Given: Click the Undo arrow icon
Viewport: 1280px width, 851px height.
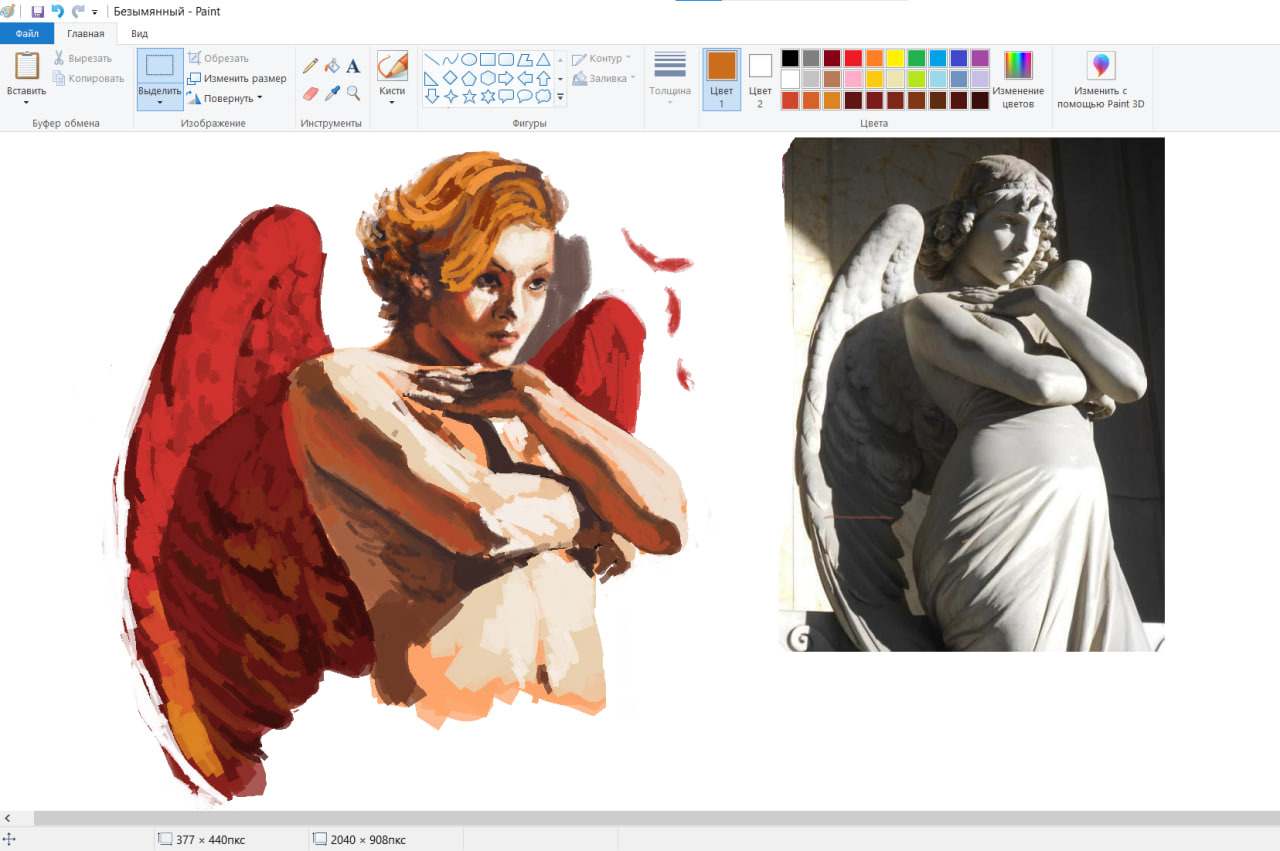Looking at the screenshot, I should pyautogui.click(x=57, y=11).
